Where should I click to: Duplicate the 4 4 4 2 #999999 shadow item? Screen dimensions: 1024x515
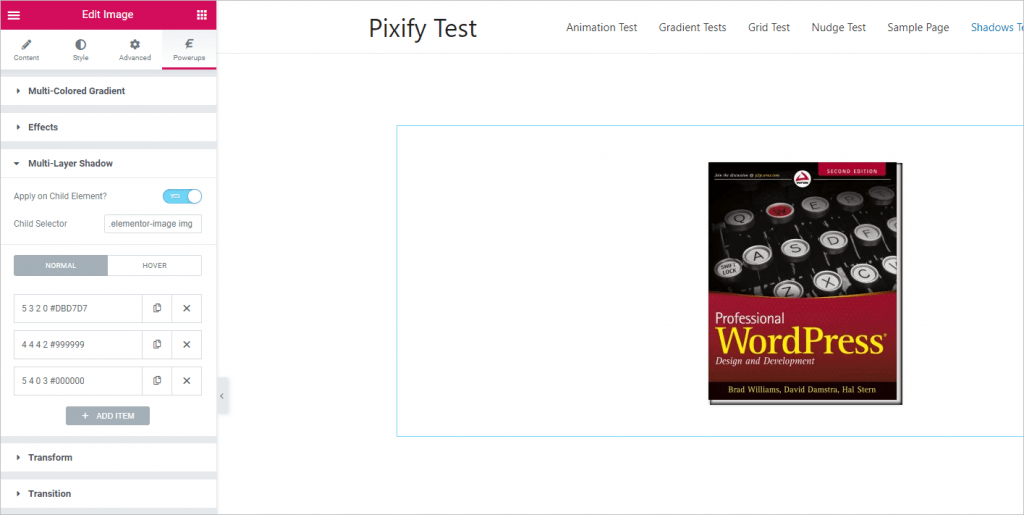click(x=157, y=345)
